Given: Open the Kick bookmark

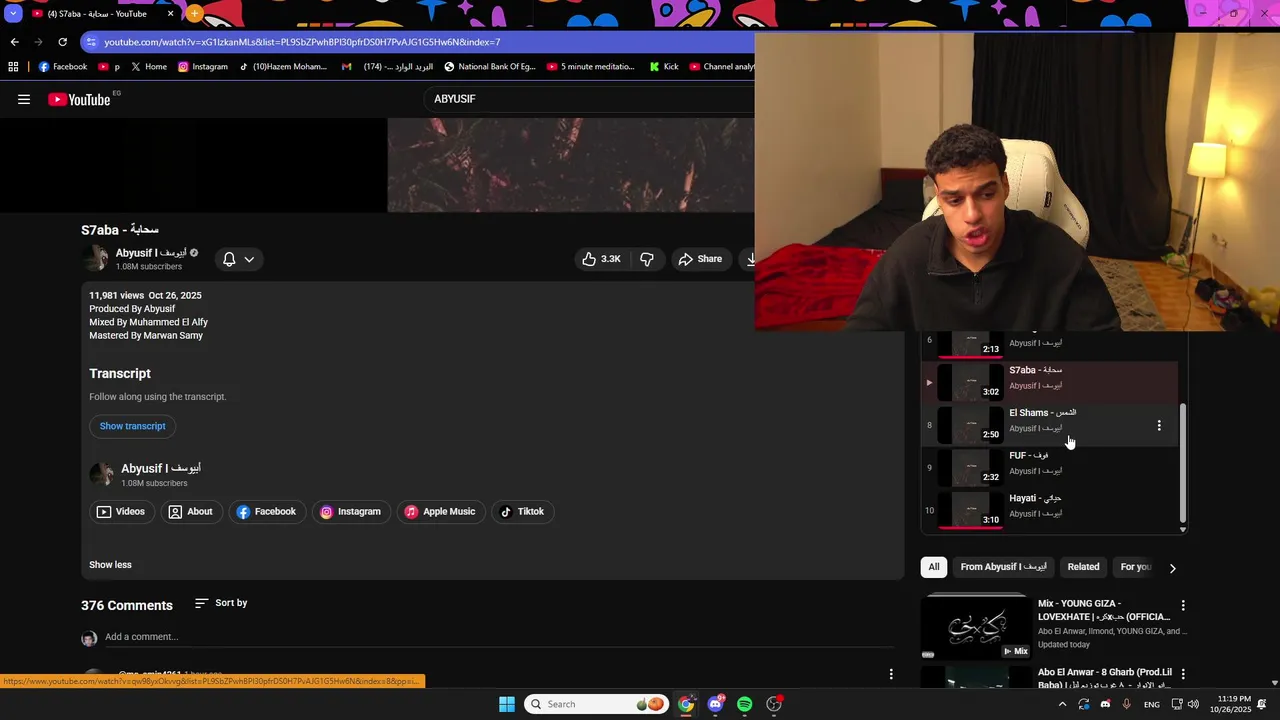Looking at the screenshot, I should pos(664,67).
